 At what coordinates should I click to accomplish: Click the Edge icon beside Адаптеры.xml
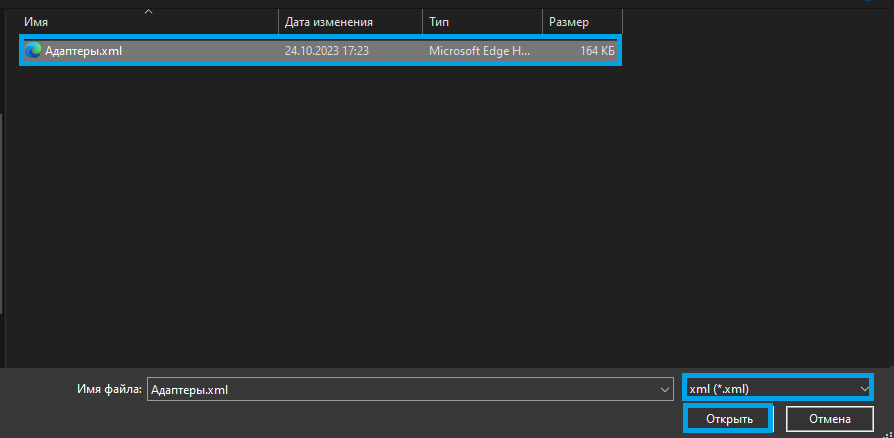[x=32, y=51]
